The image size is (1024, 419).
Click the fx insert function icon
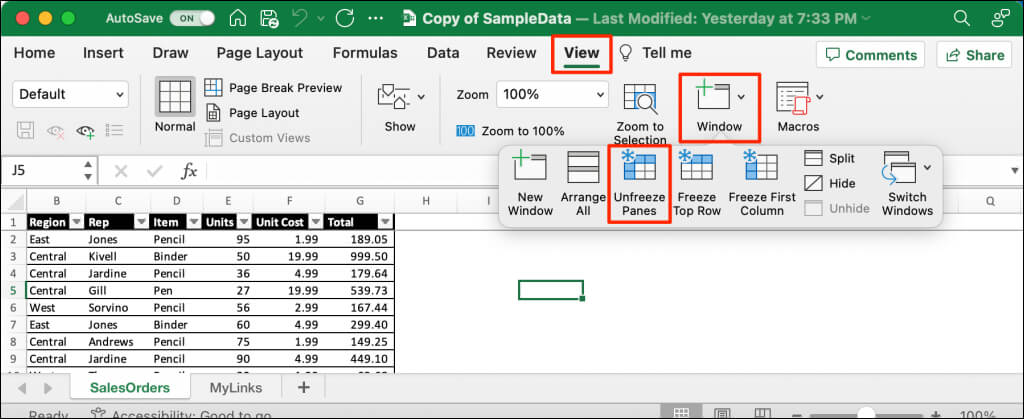click(189, 171)
